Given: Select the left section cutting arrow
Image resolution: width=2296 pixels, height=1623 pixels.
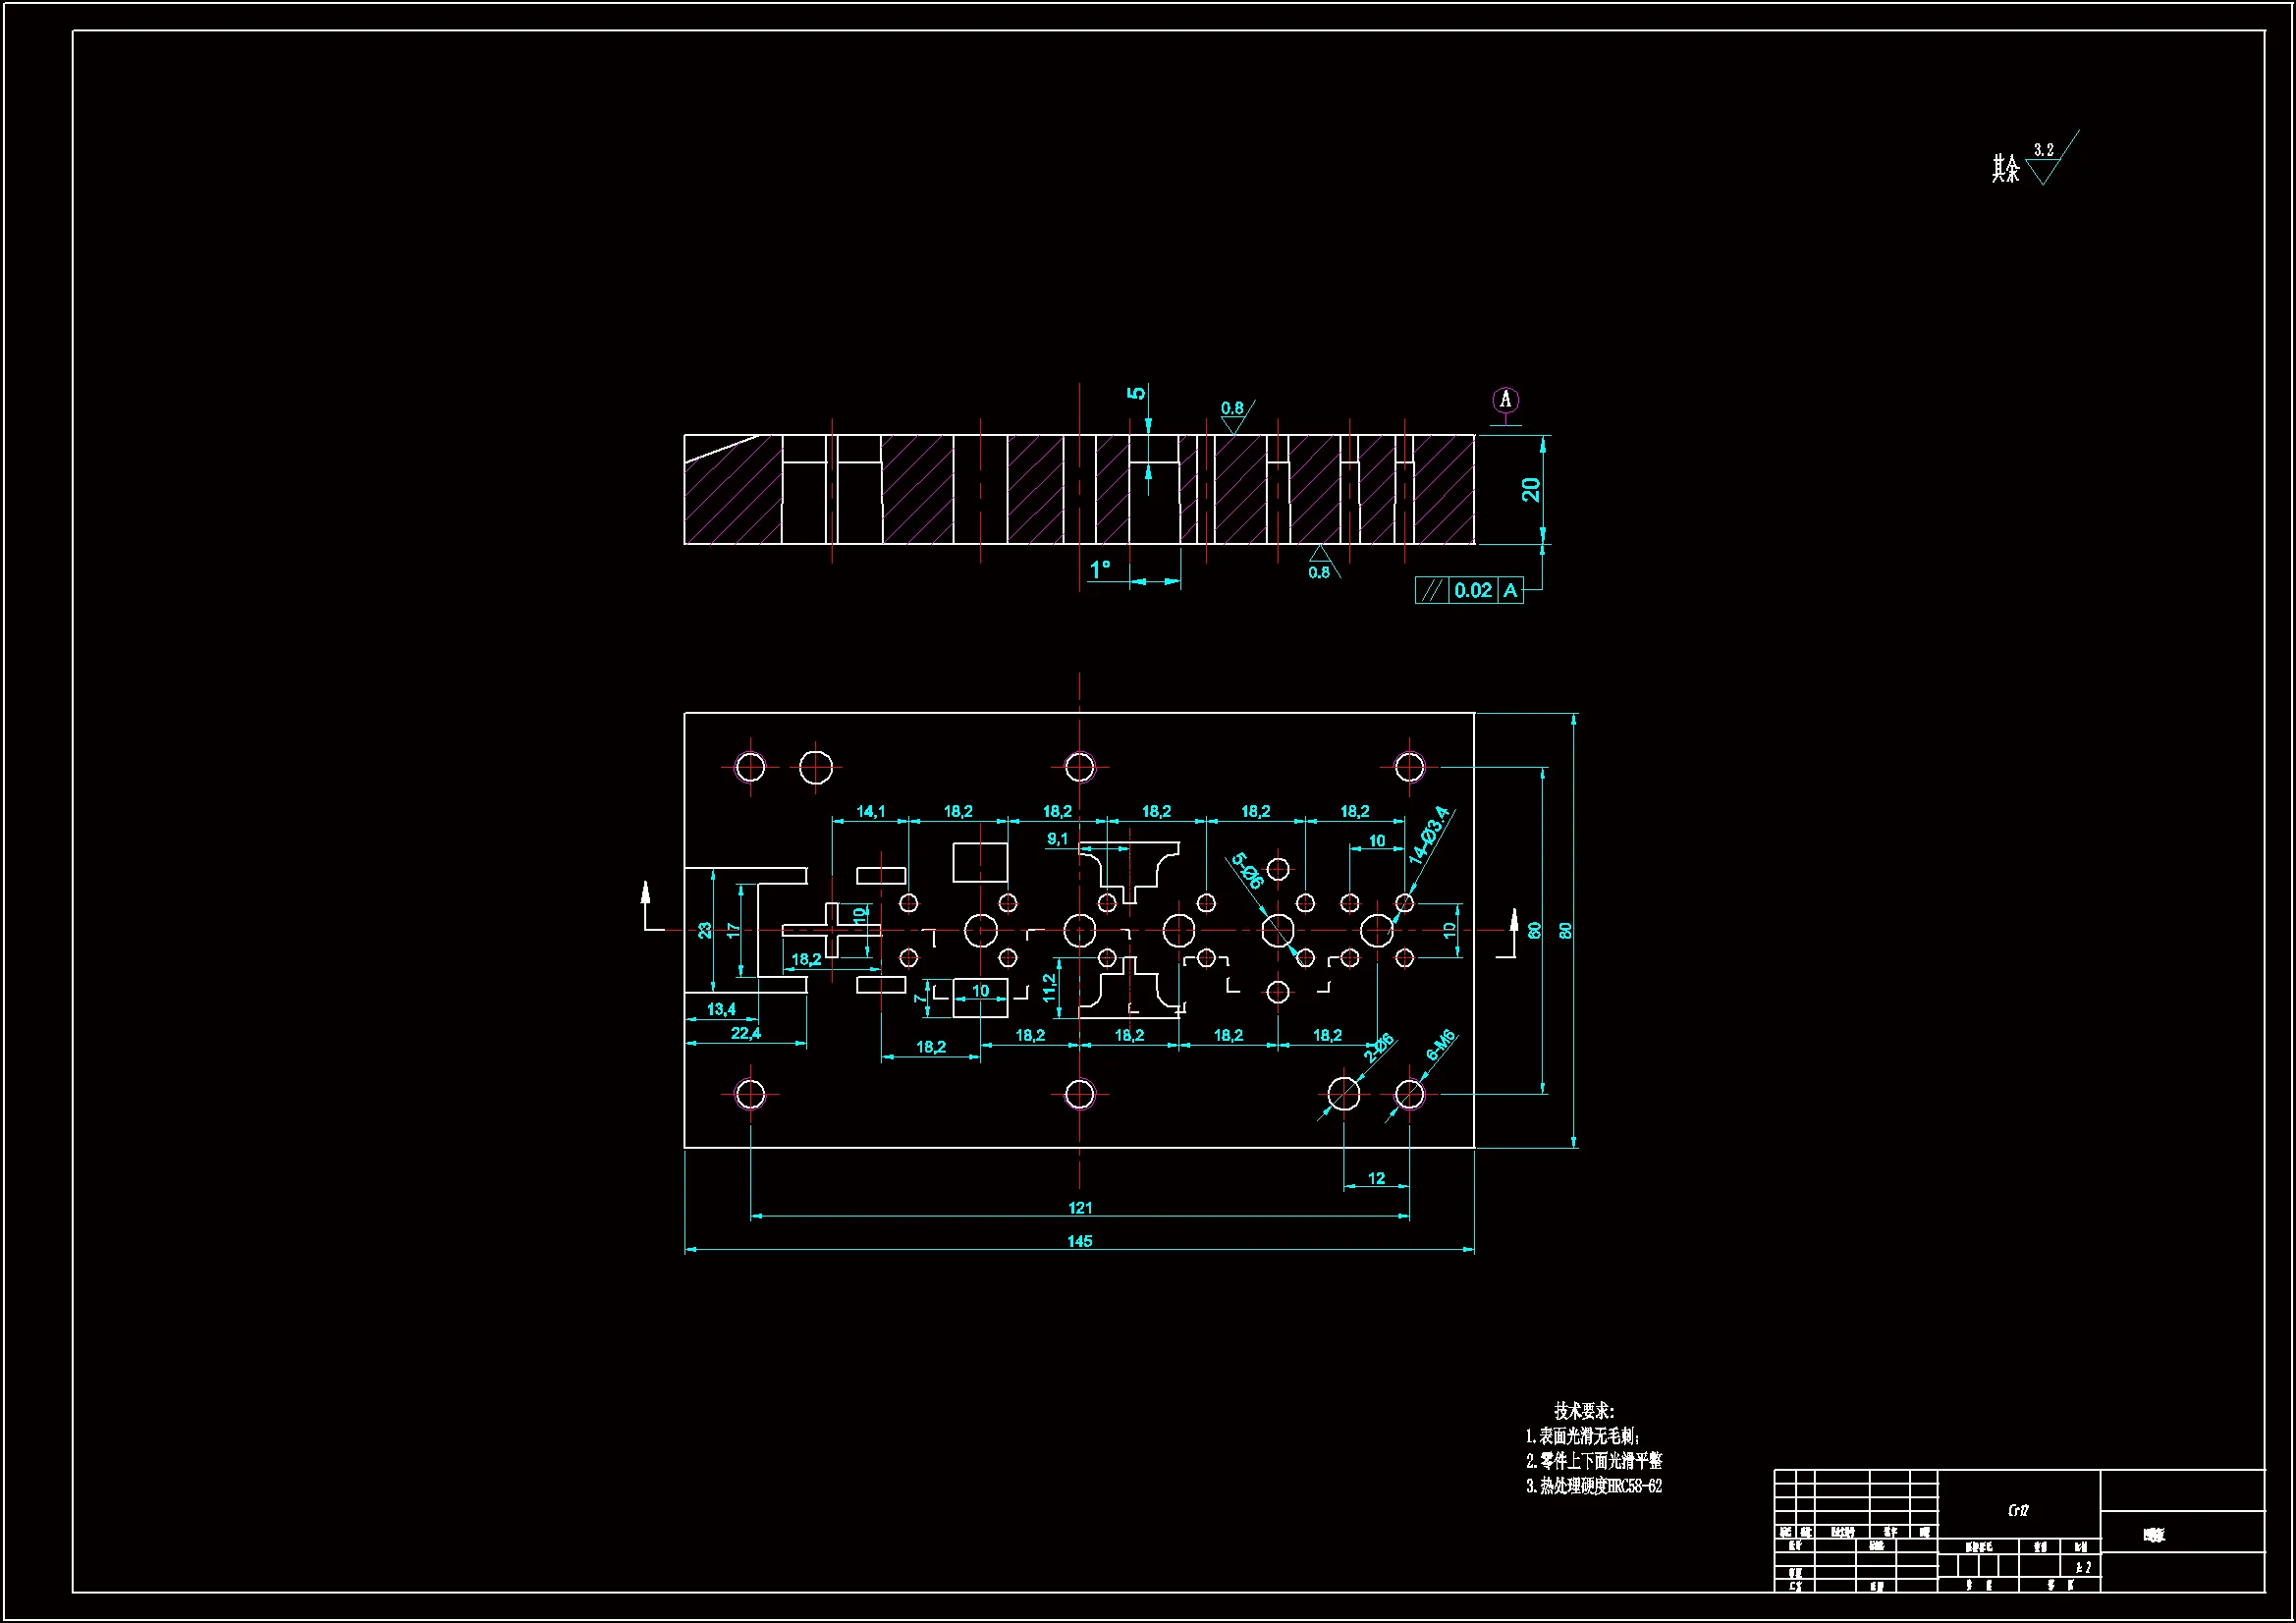Looking at the screenshot, I should tap(647, 905).
